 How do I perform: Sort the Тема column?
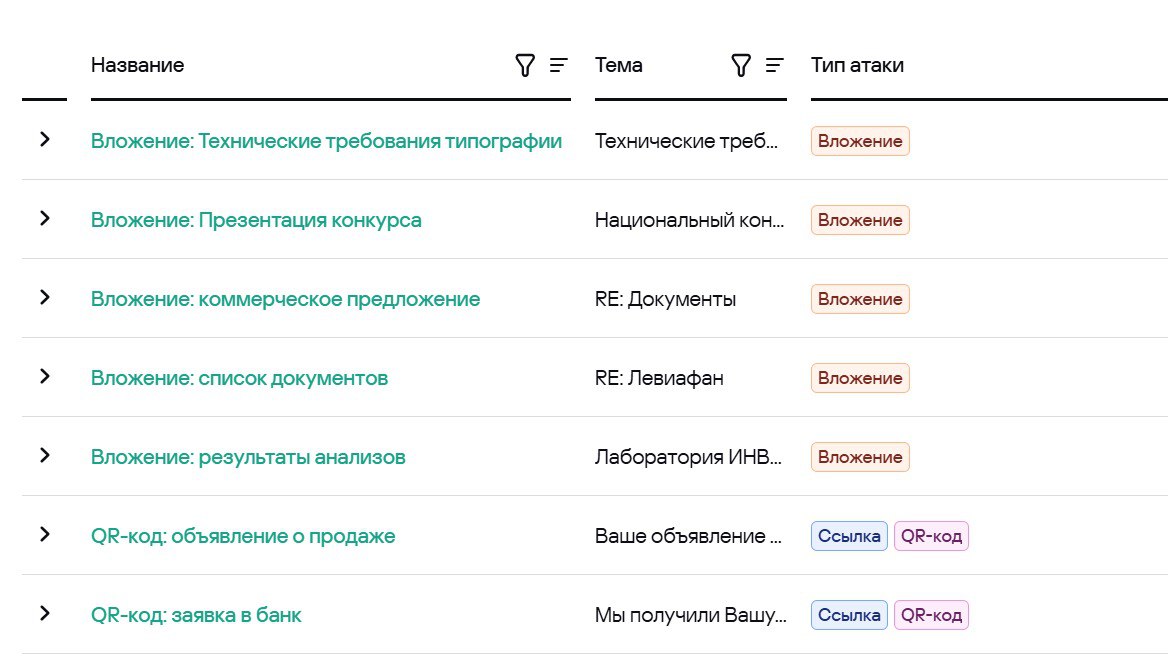click(x=775, y=66)
